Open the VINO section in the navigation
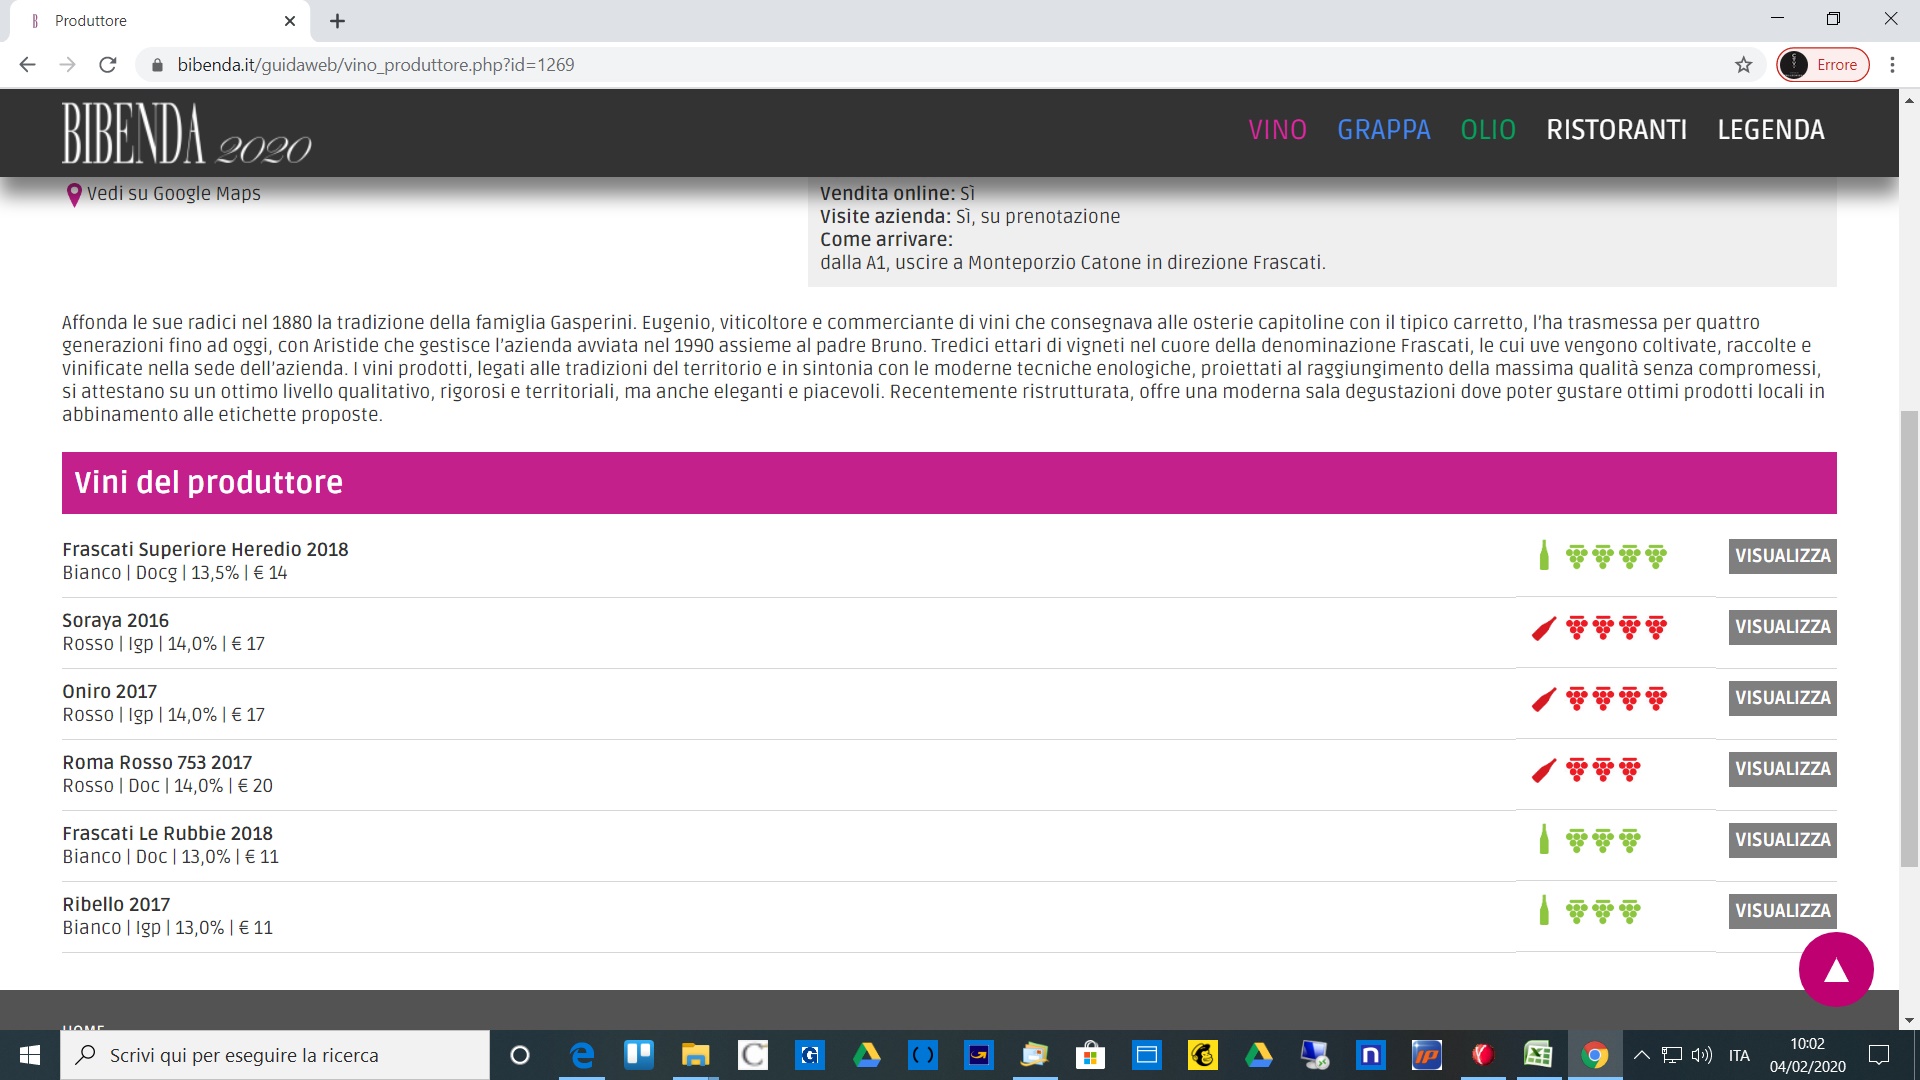Screen dimensions: 1920x1080 [1277, 130]
